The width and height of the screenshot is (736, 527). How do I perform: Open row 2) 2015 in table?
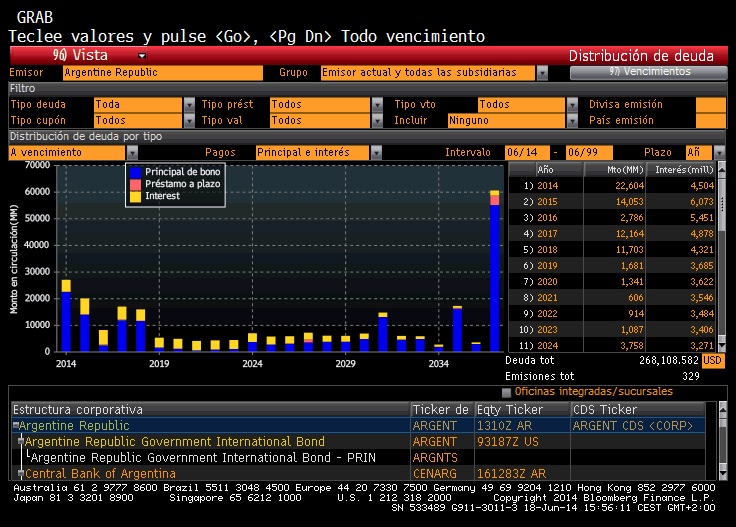pyautogui.click(x=612, y=202)
